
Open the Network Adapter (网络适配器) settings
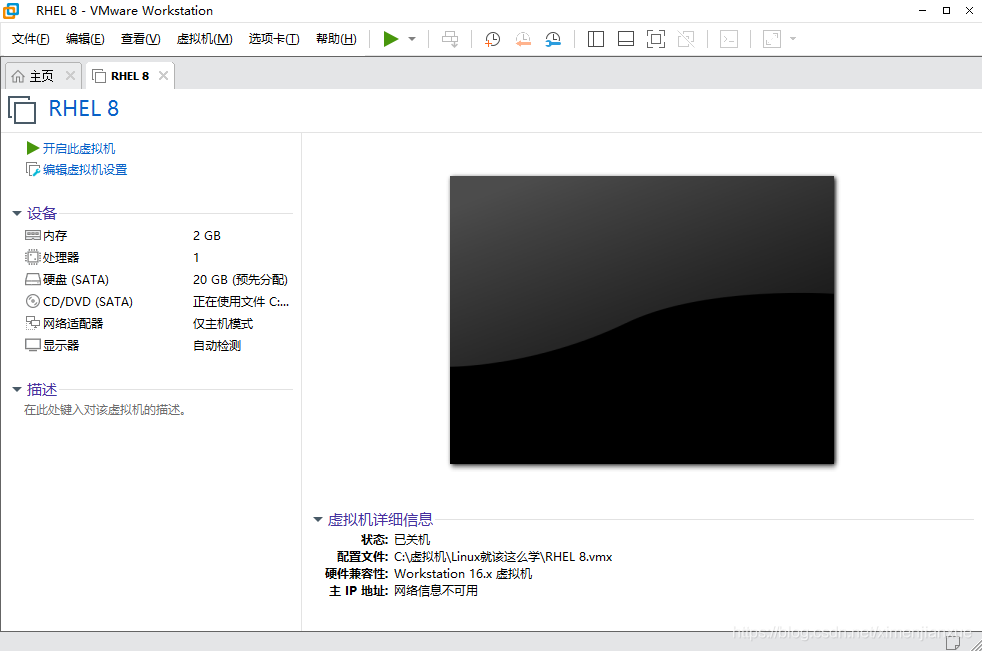pyautogui.click(x=75, y=323)
